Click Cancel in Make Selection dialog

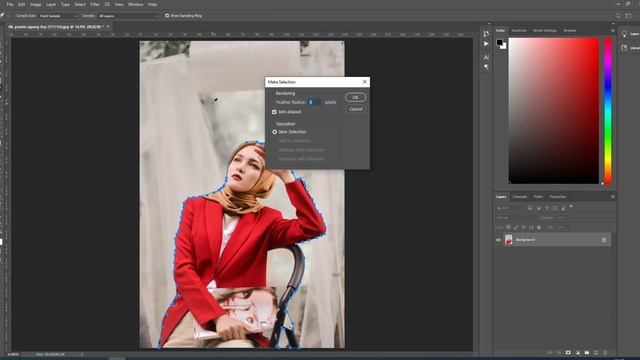[x=356, y=109]
